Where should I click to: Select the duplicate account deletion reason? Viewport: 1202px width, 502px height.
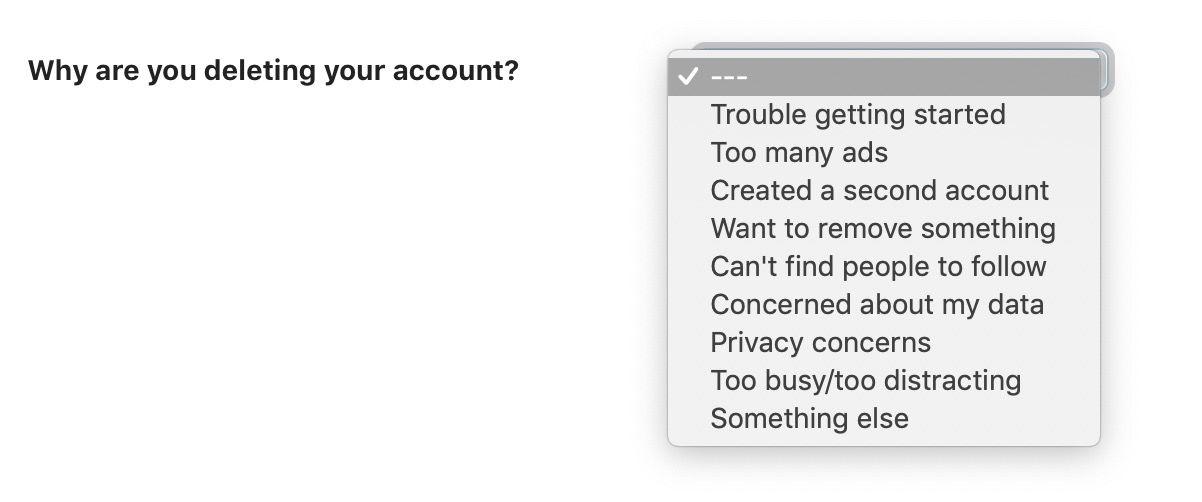[879, 191]
